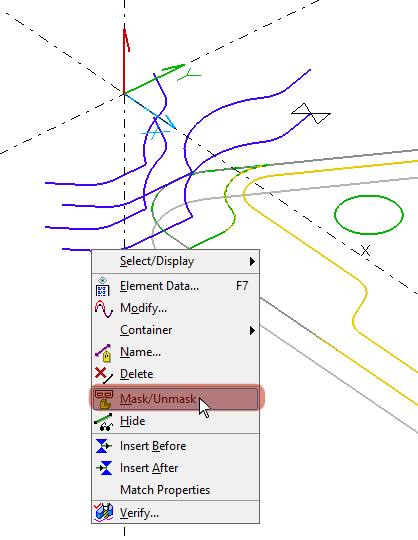The width and height of the screenshot is (418, 540).
Task: Expand the Container submenu arrow
Action: [252, 331]
